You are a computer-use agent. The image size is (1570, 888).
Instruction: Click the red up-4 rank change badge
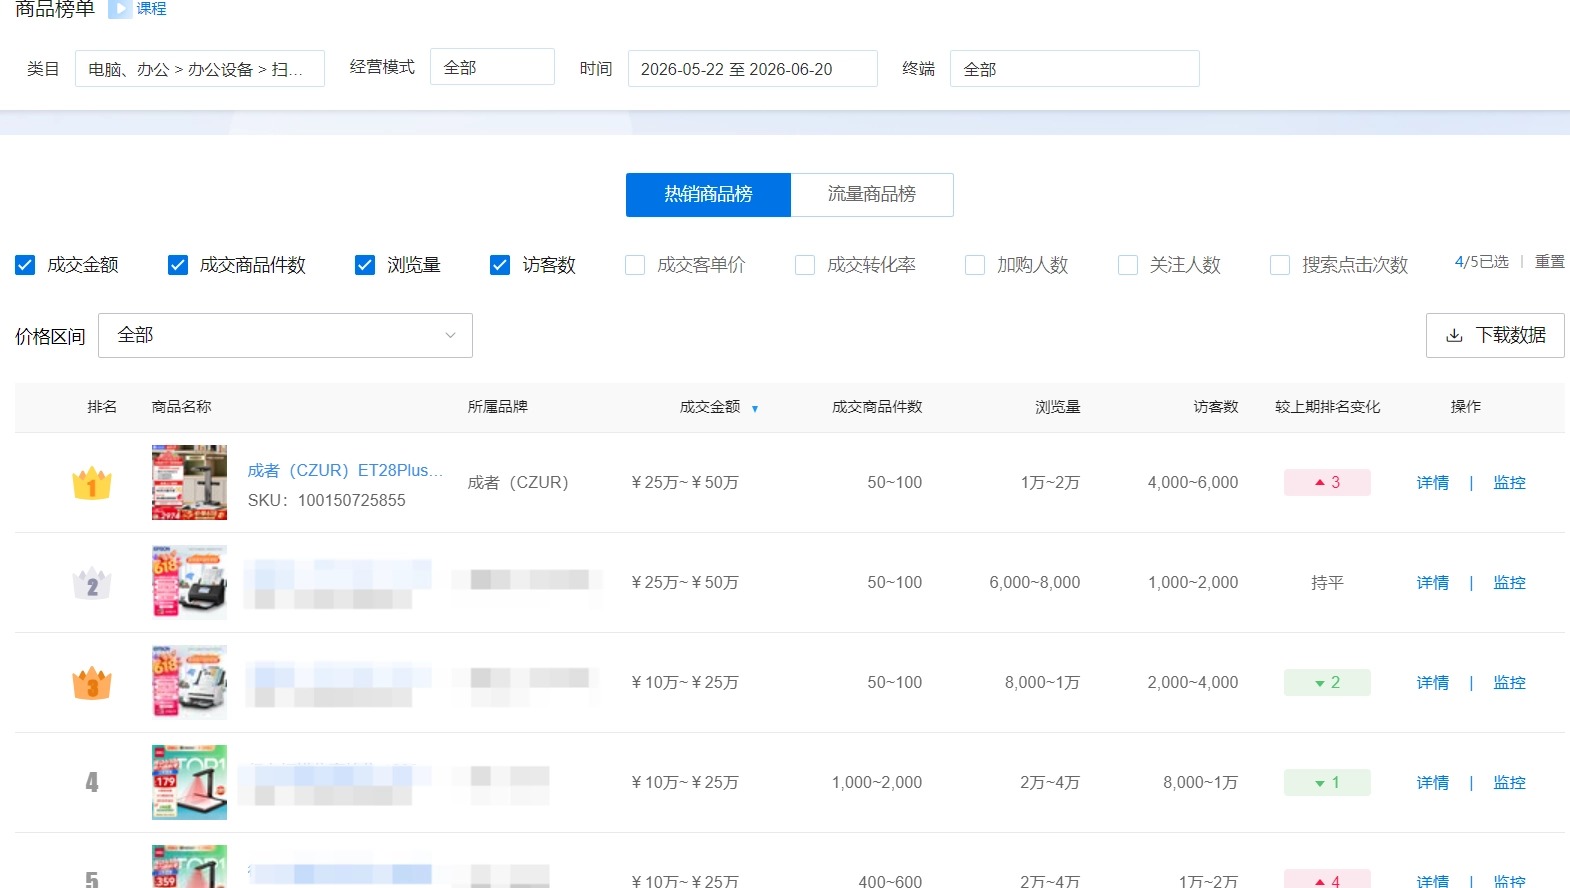pyautogui.click(x=1327, y=881)
